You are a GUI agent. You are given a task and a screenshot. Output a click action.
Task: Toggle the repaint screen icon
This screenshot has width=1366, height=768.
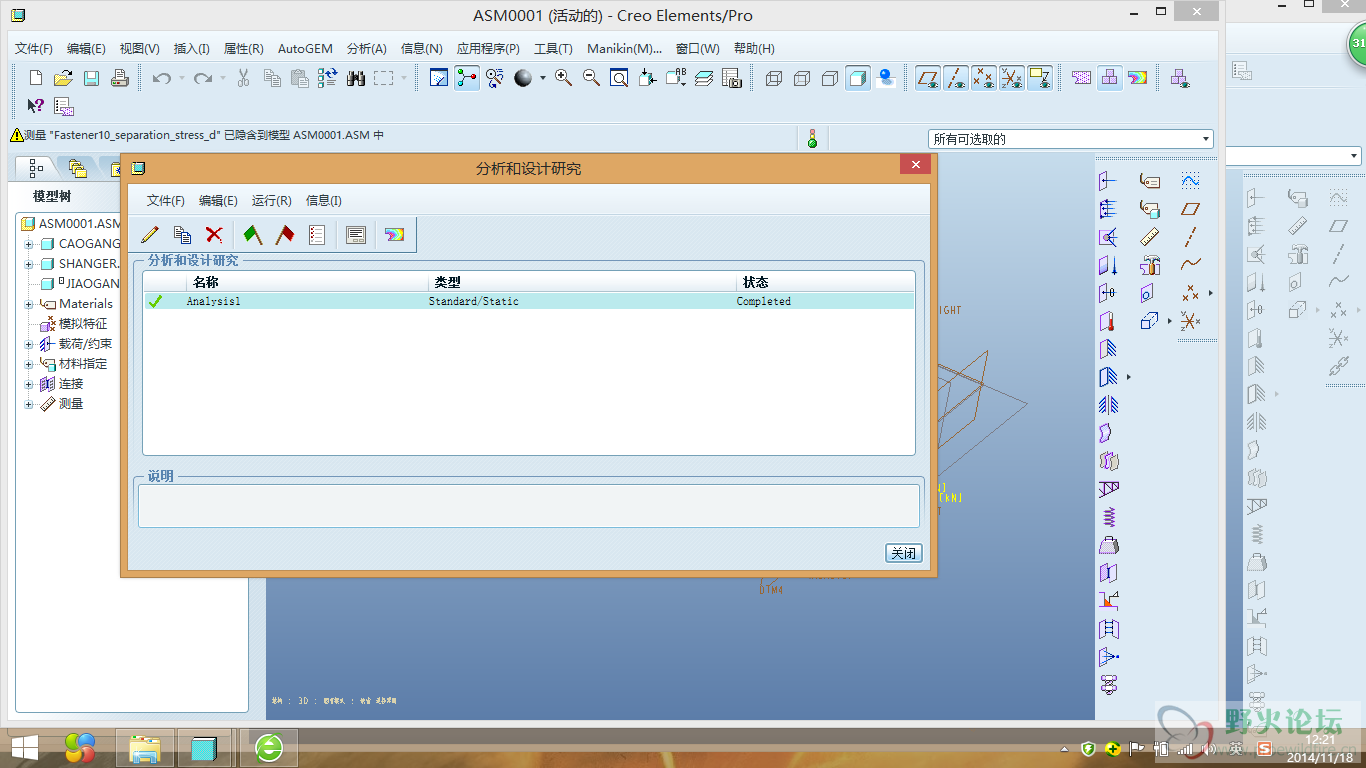click(439, 78)
